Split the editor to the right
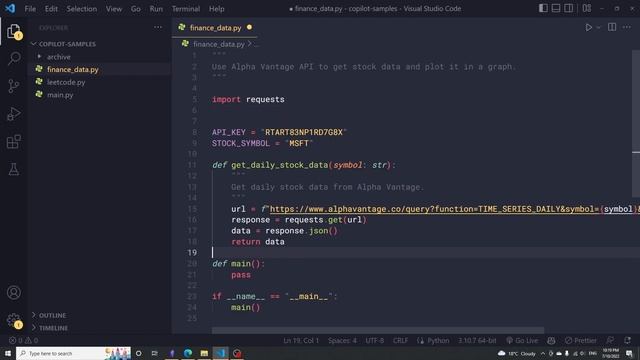This screenshot has width=640, height=360. tap(612, 27)
